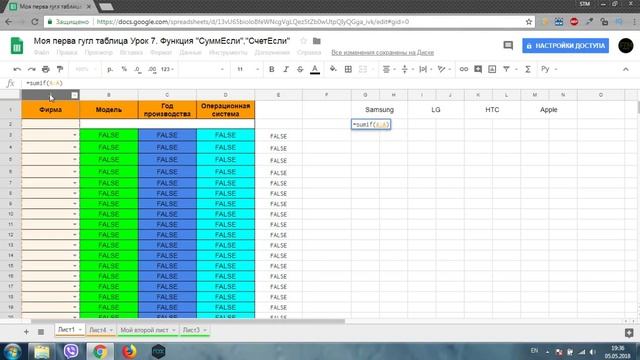Toggle strikethrough formatting
The image size is (640, 360).
[300, 69]
